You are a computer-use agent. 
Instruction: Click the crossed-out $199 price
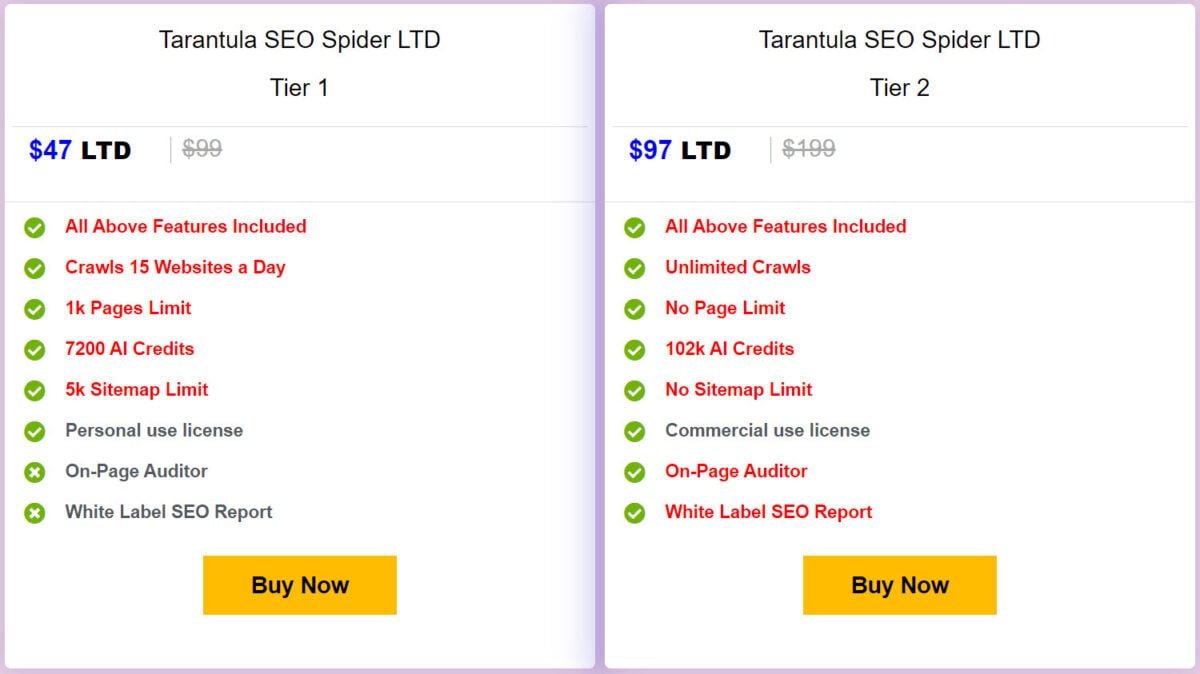810,148
